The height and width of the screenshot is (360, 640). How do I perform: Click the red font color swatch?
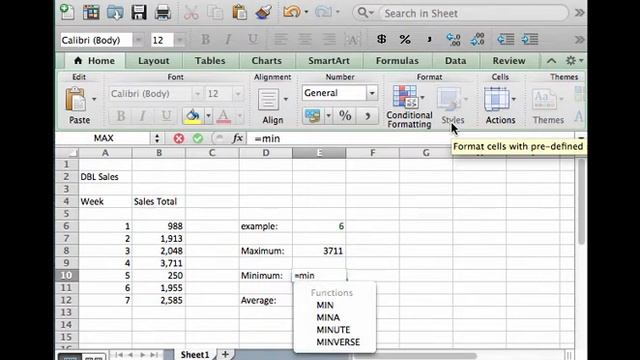click(x=224, y=116)
